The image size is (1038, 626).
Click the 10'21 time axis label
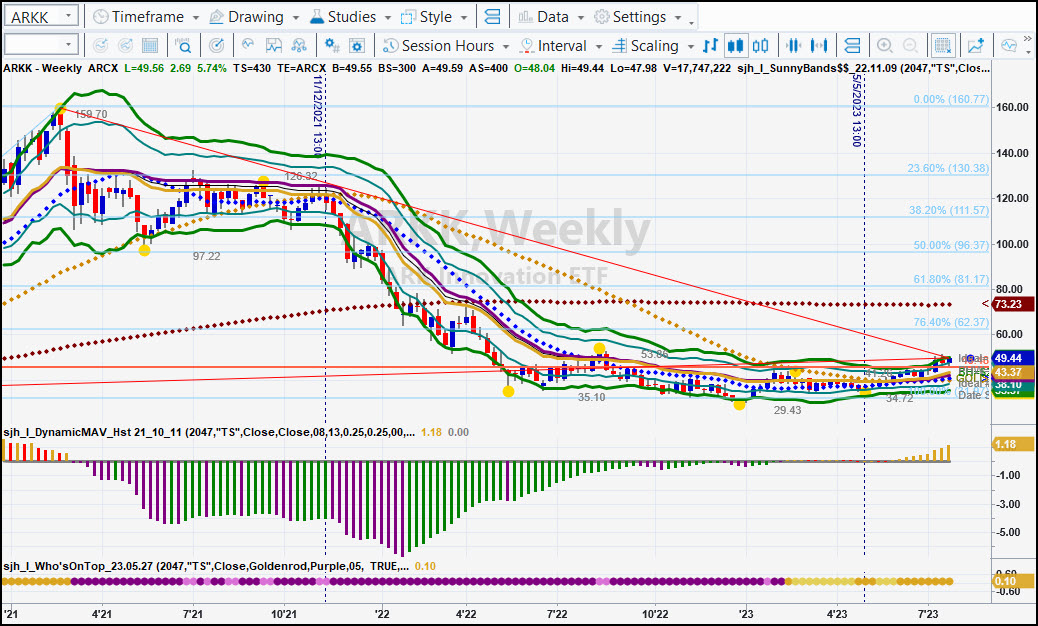pyautogui.click(x=283, y=614)
